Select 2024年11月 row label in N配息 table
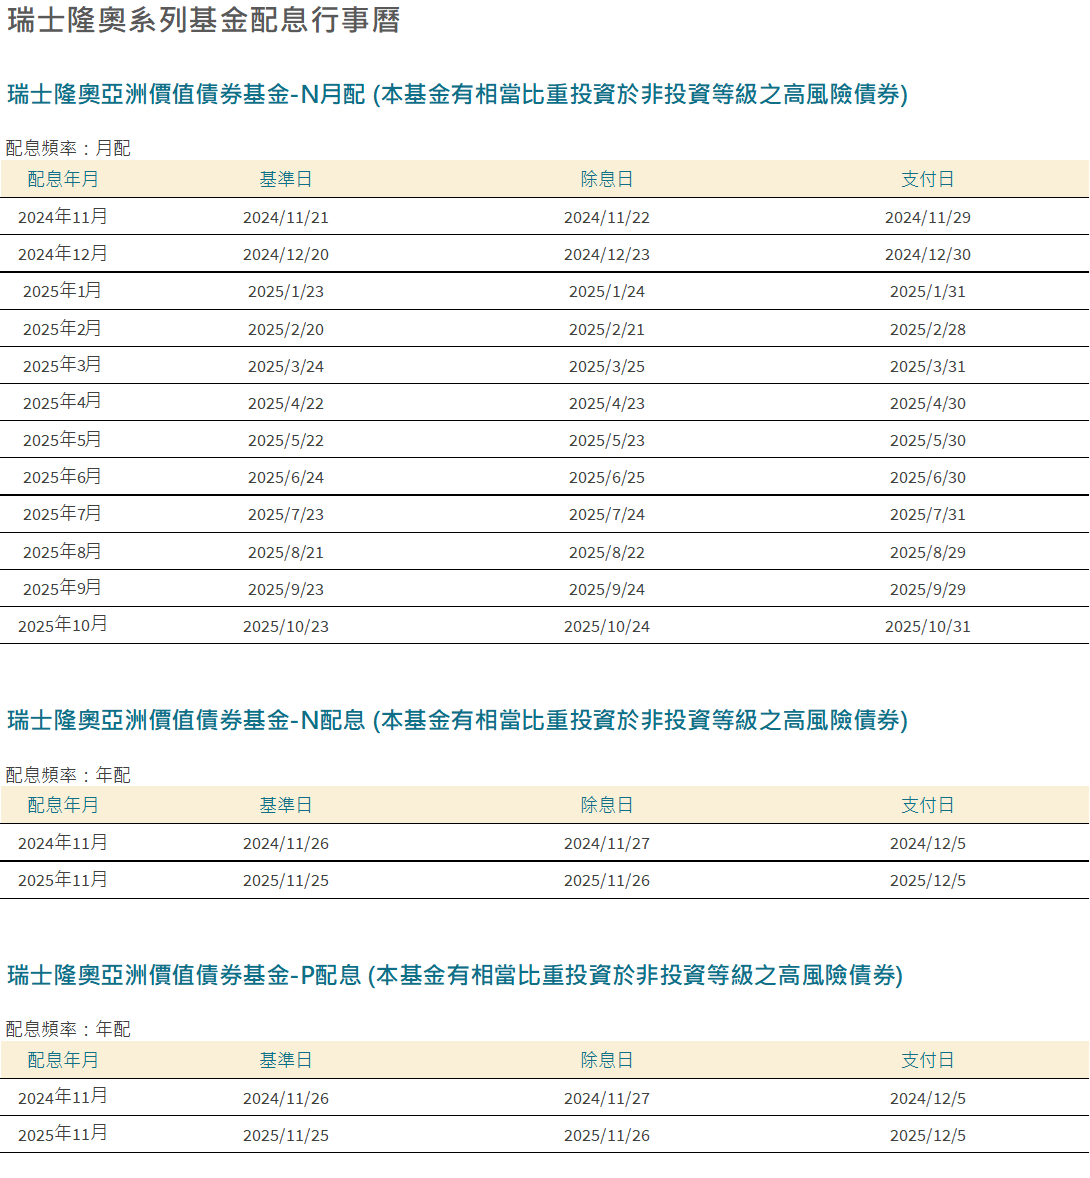The width and height of the screenshot is (1090, 1178). (x=63, y=843)
